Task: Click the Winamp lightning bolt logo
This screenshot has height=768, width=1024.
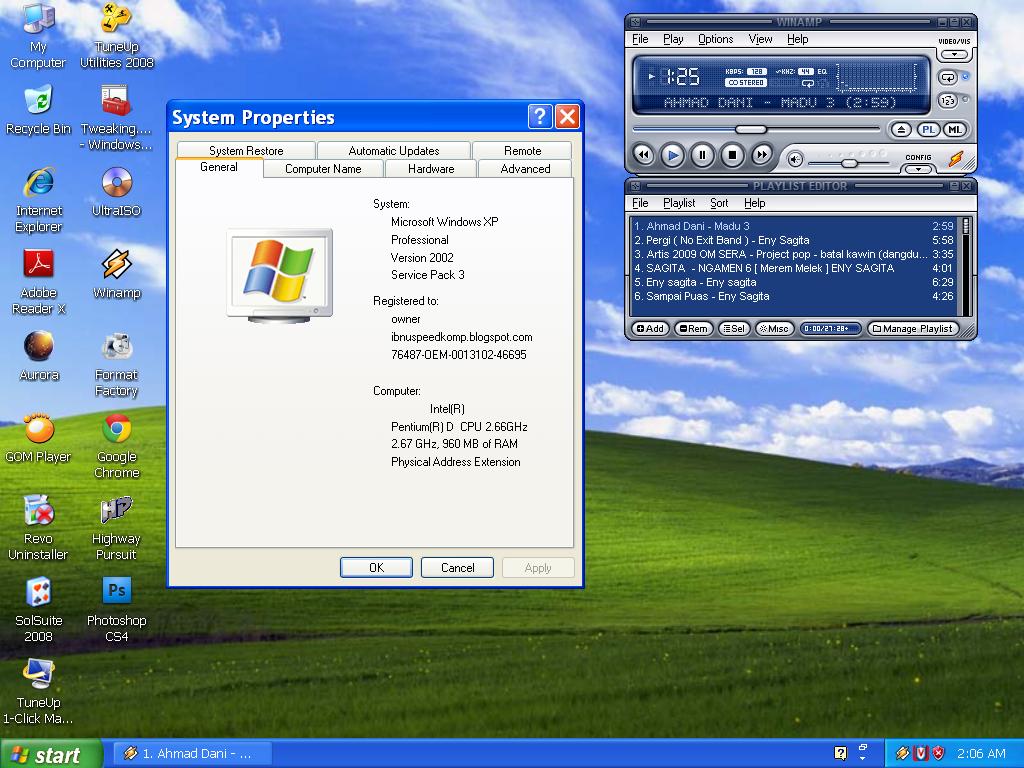Action: click(957, 159)
